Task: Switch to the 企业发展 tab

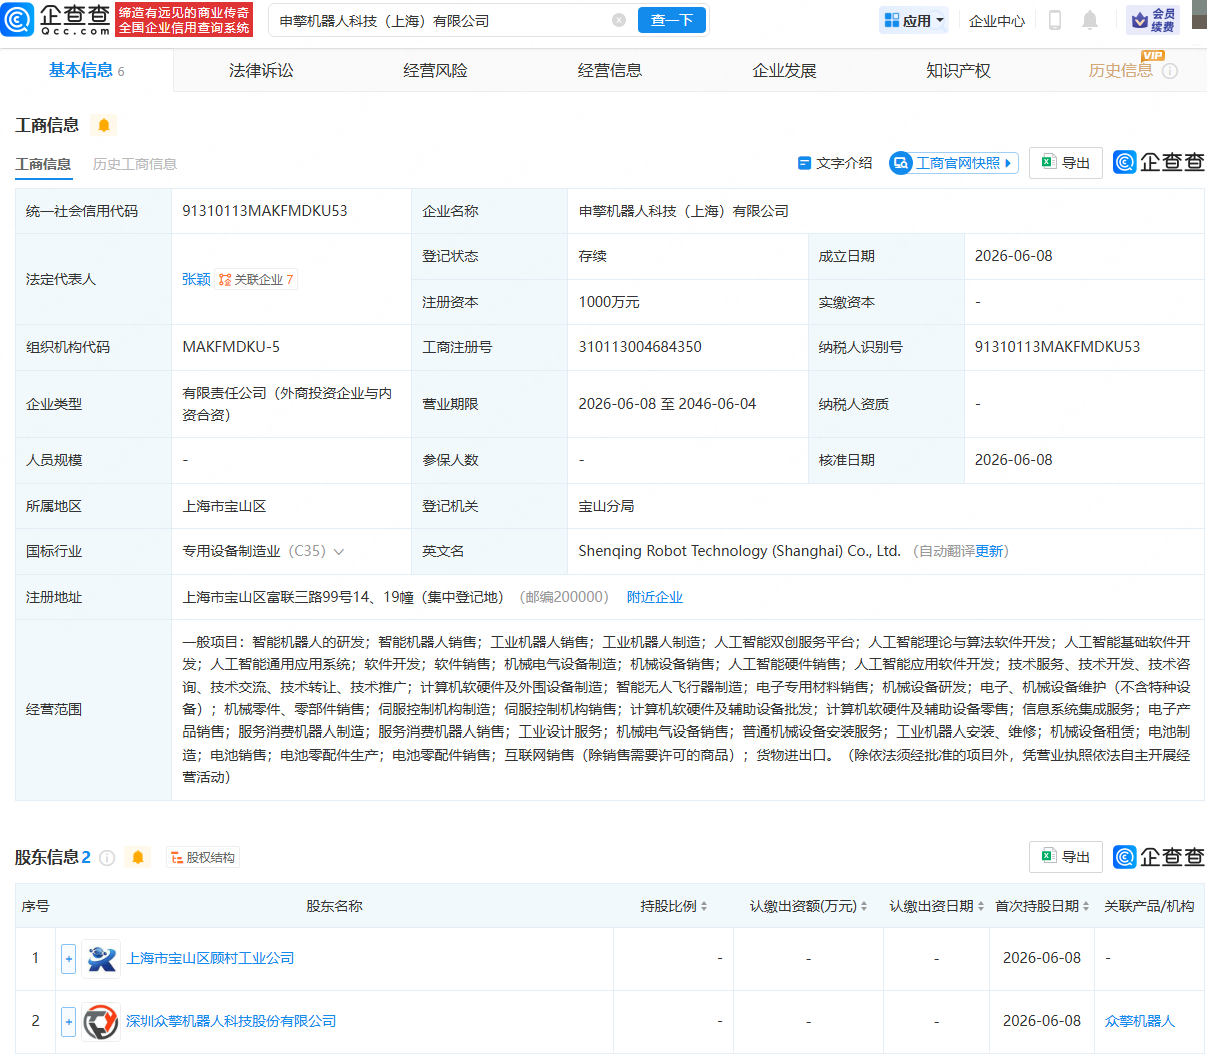Action: click(784, 70)
